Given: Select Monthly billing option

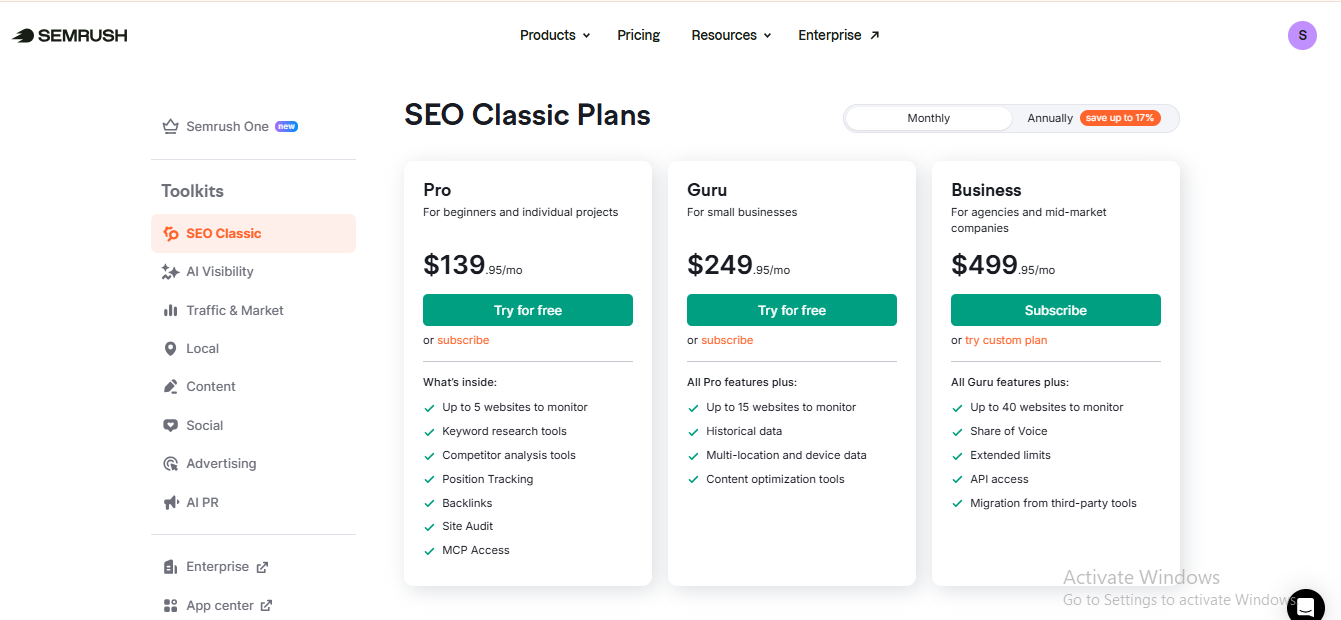Looking at the screenshot, I should coord(928,117).
